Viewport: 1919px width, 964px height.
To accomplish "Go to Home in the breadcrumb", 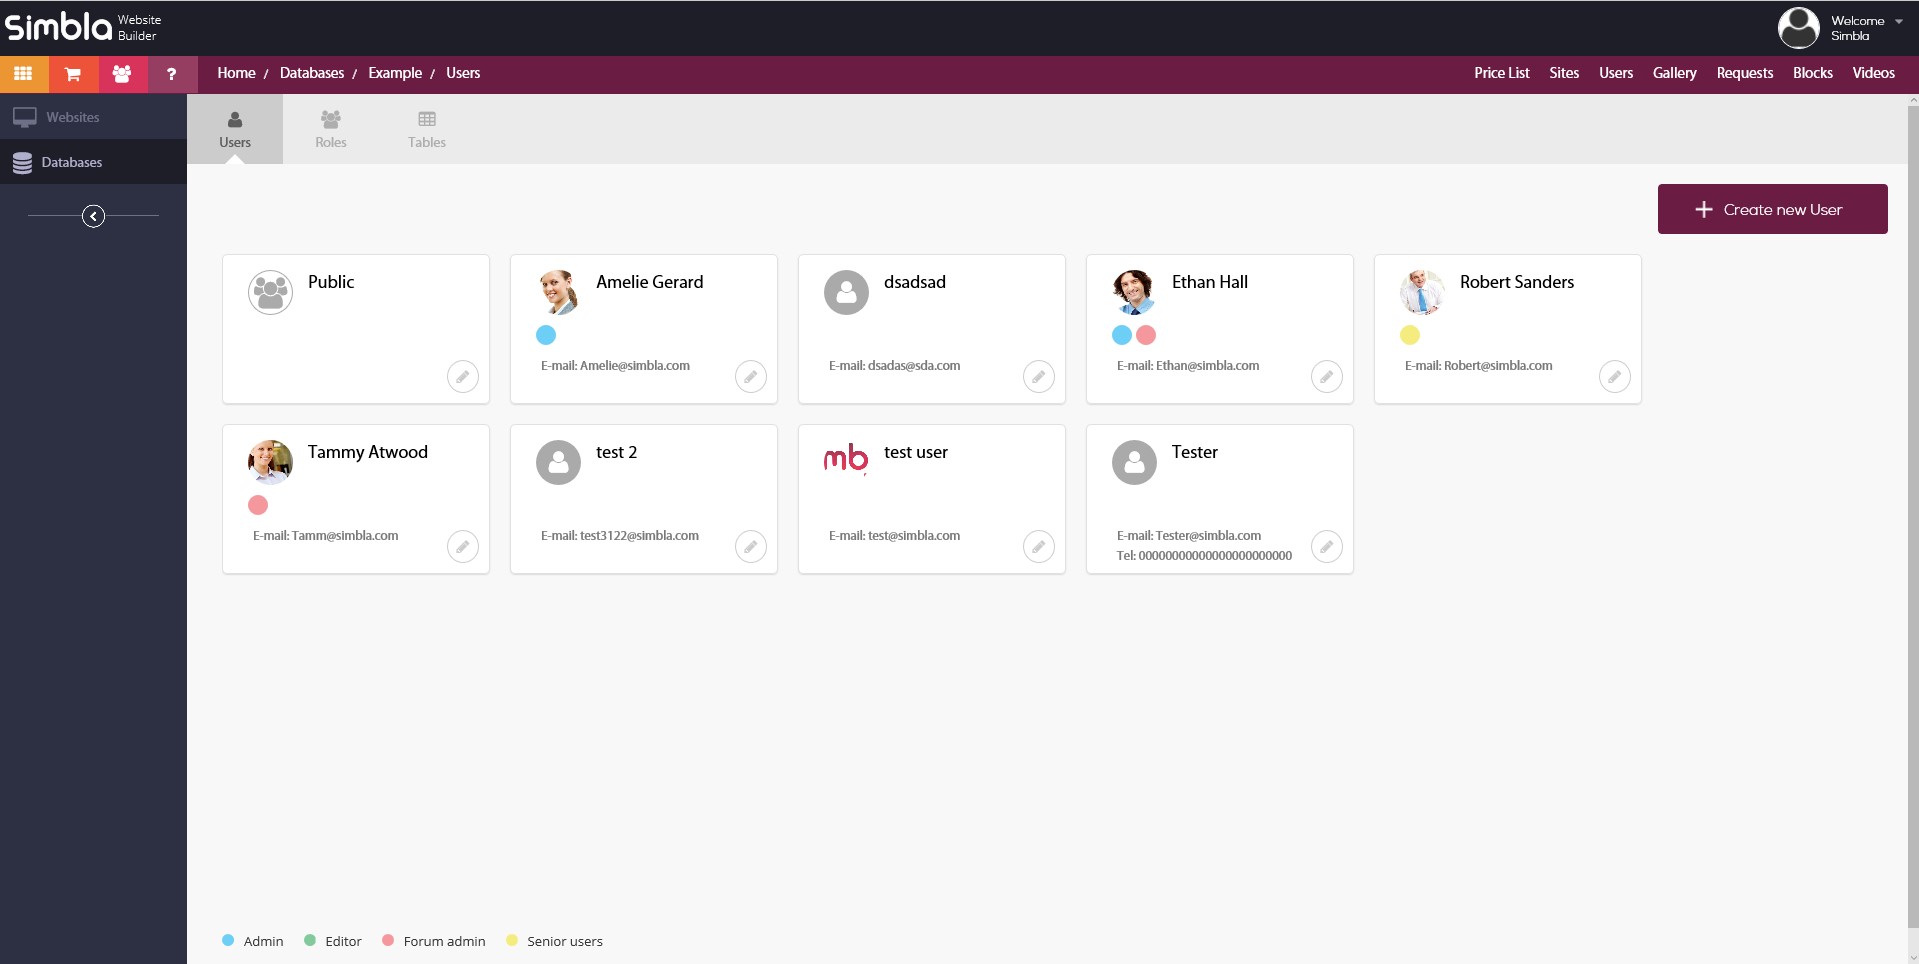I will (236, 73).
